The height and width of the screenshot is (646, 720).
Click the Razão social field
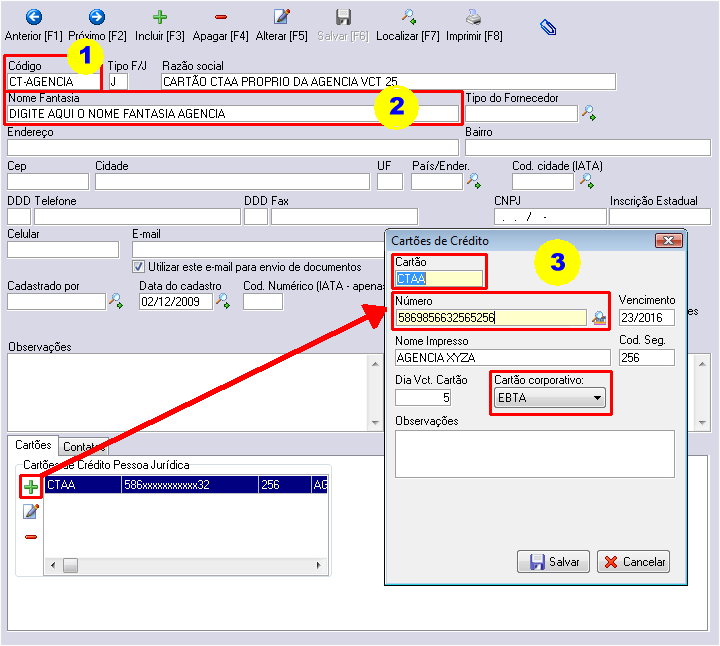(x=388, y=82)
